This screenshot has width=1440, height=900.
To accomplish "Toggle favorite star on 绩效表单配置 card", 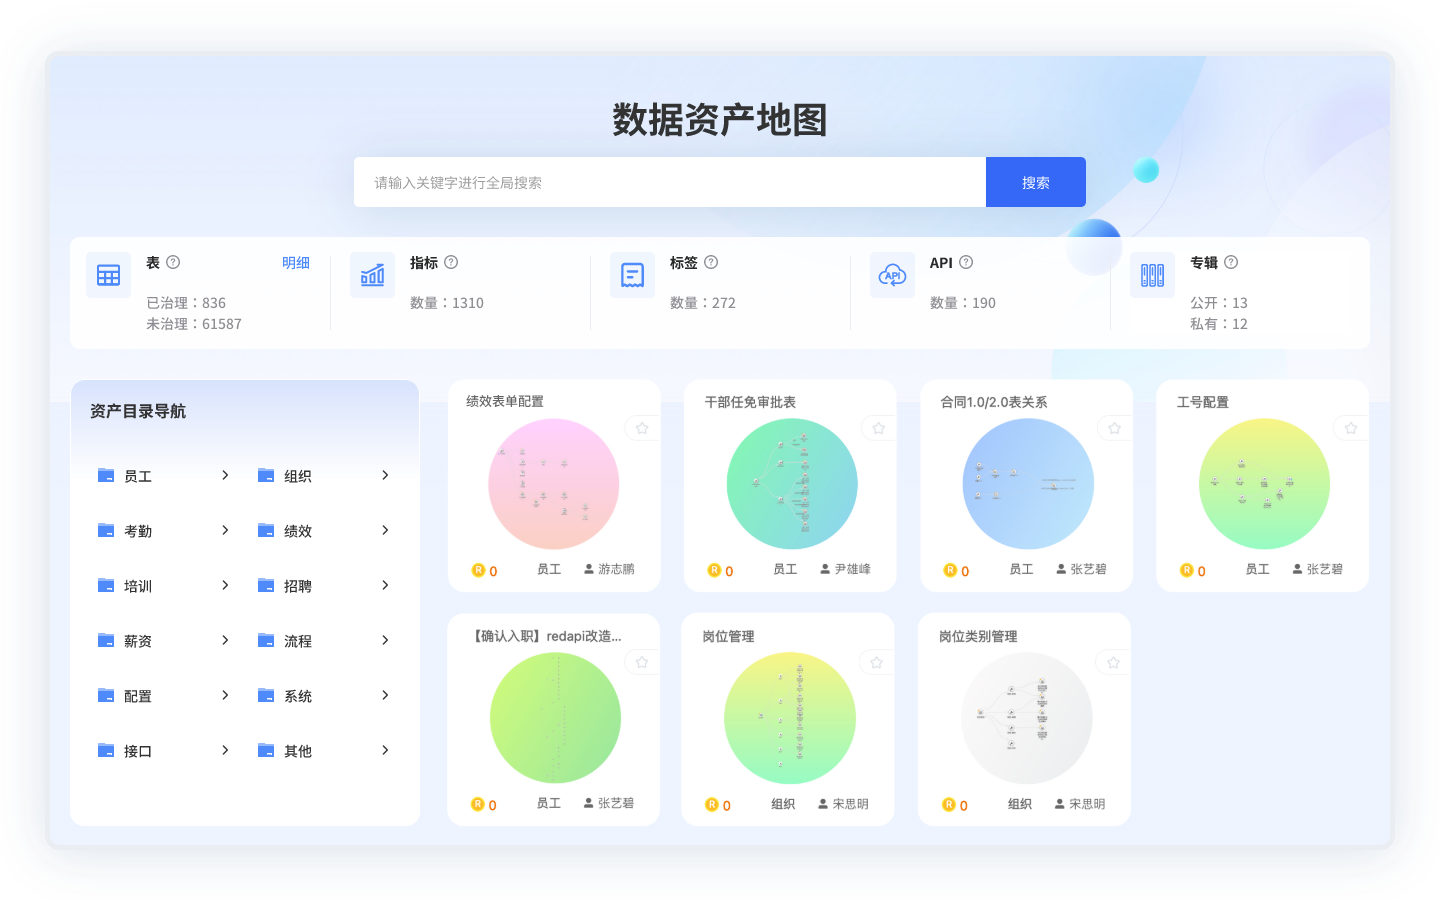I will click(642, 428).
